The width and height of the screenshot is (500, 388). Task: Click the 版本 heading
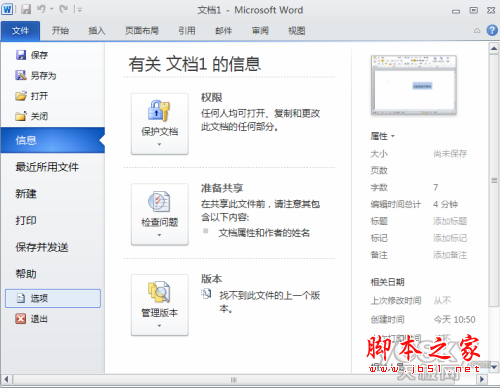[x=212, y=279]
